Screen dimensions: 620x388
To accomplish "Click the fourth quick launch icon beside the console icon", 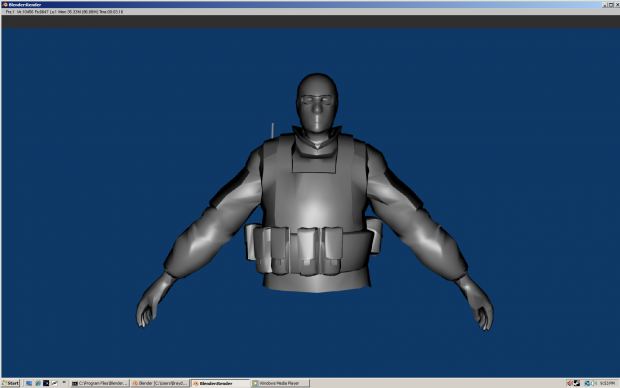I will (55, 383).
